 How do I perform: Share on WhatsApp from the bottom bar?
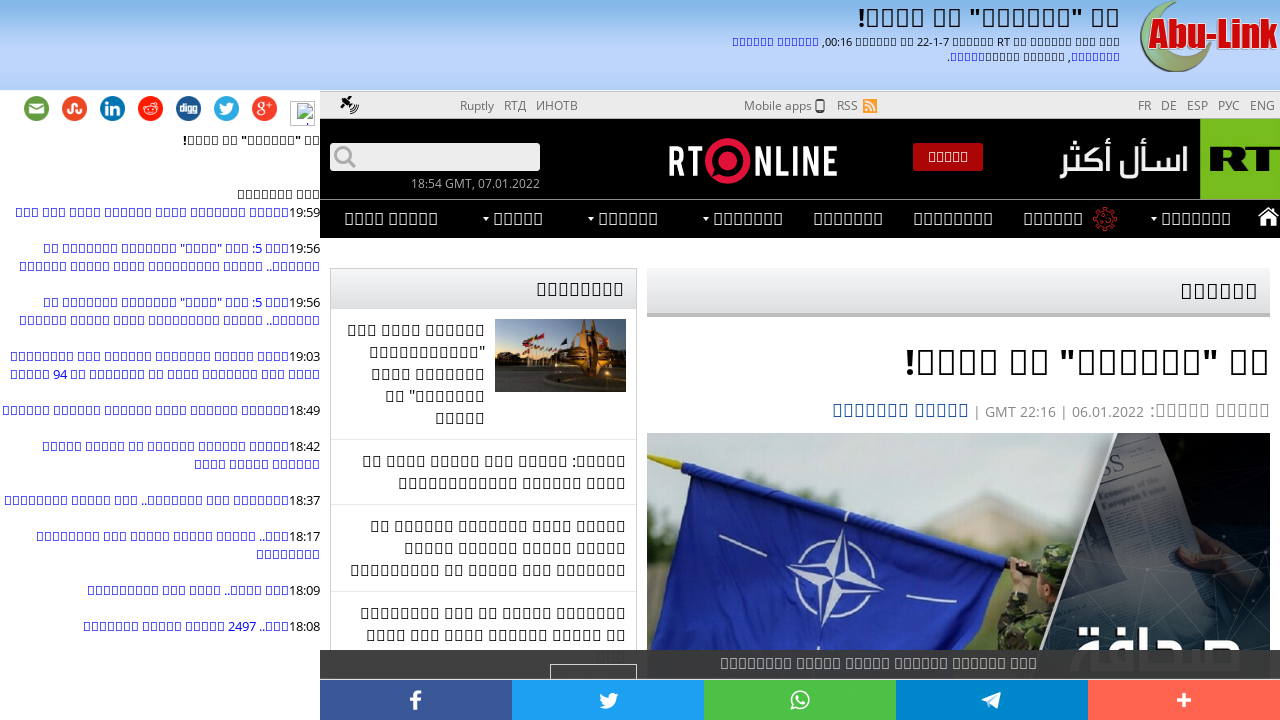coord(799,700)
